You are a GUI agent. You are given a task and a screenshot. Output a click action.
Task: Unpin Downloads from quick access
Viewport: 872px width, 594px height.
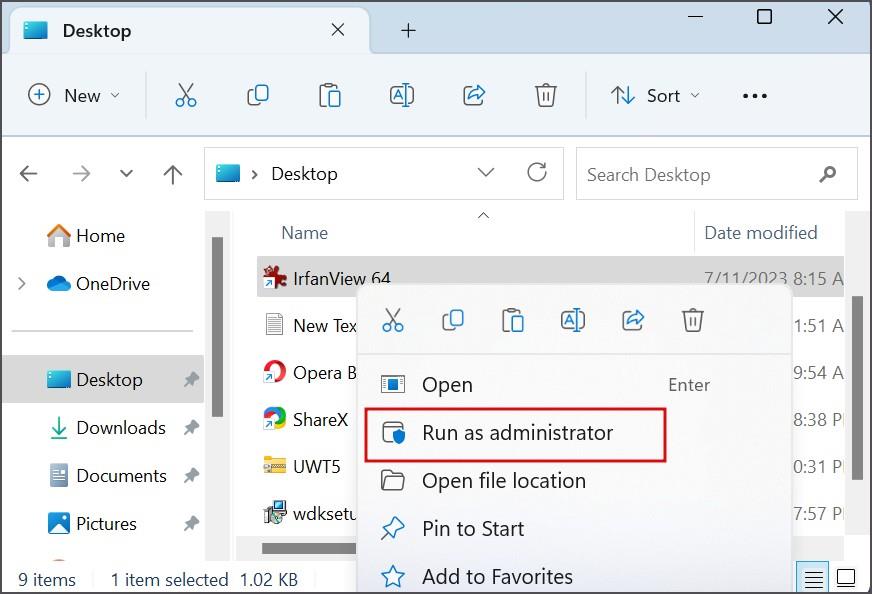[x=191, y=428]
